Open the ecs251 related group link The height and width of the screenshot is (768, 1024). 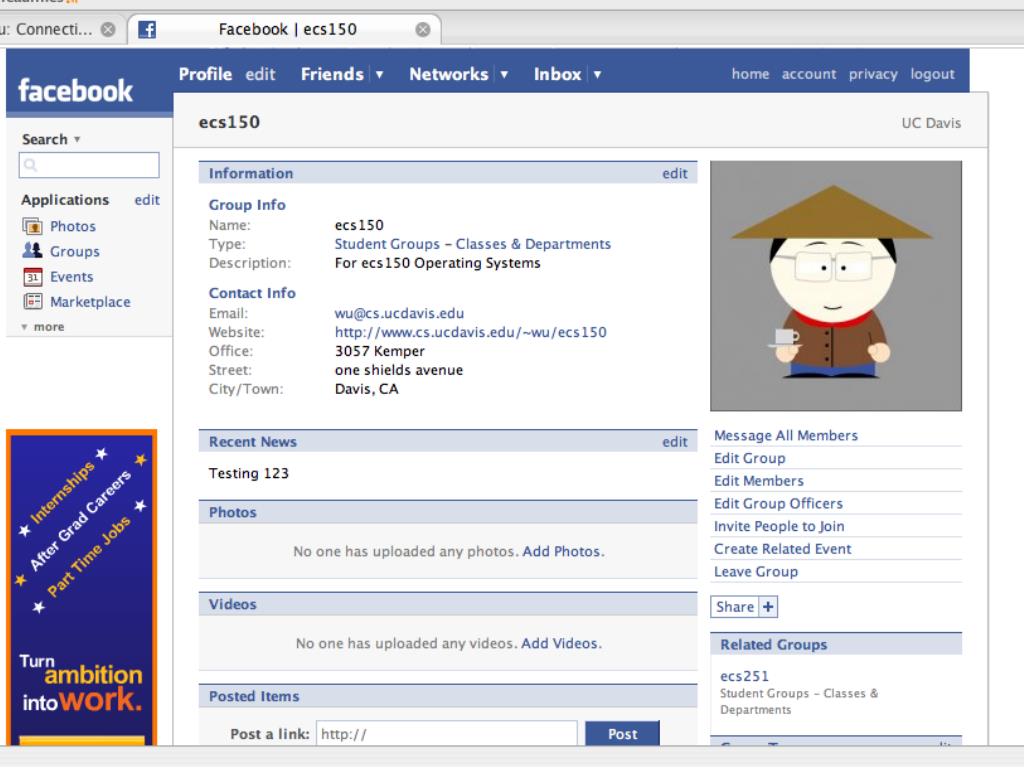pyautogui.click(x=744, y=677)
